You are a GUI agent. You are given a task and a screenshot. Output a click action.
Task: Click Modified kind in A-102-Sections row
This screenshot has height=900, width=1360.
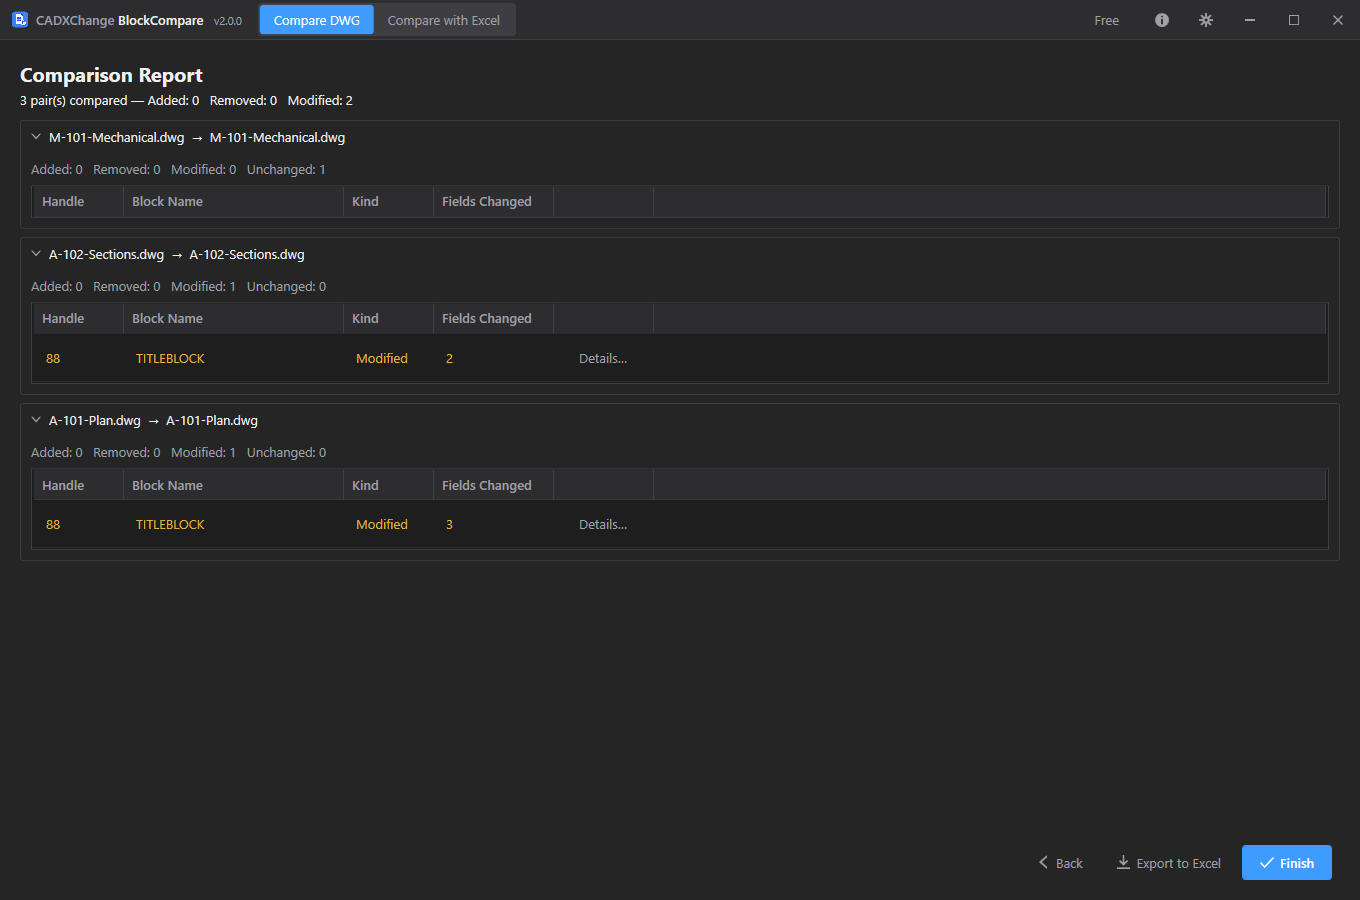(x=382, y=358)
